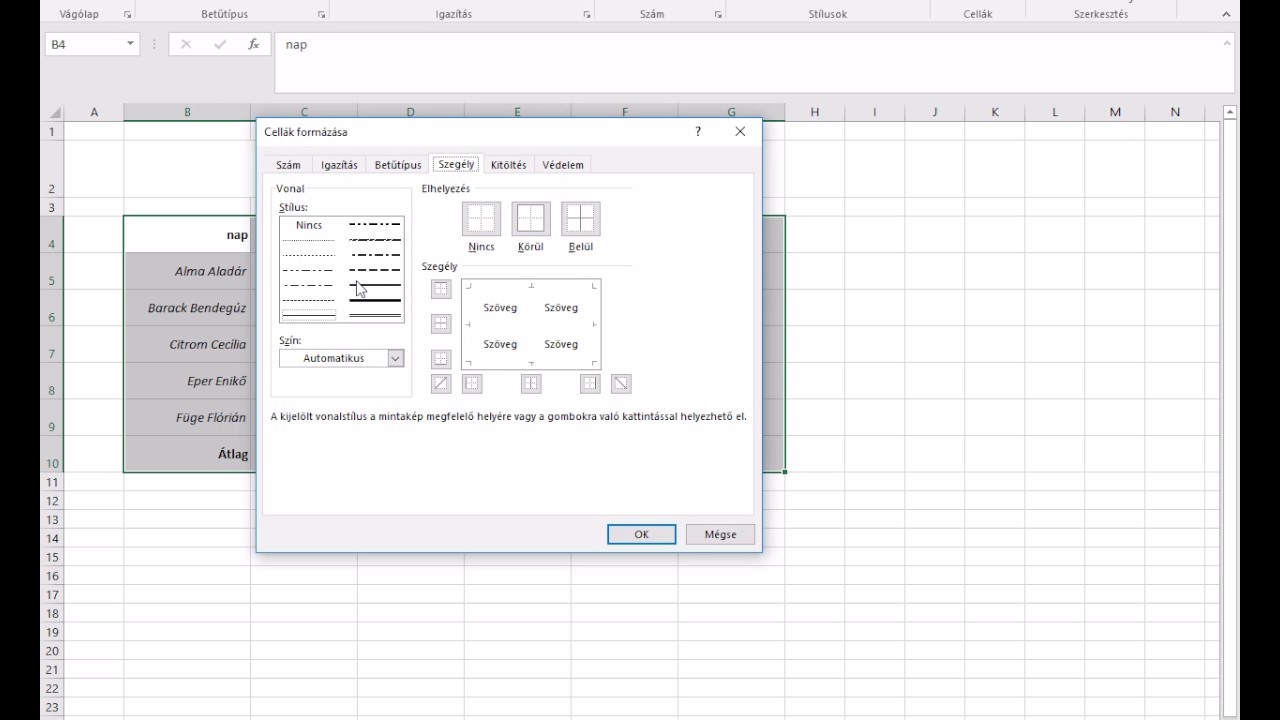Screen dimensions: 1280x720
Task: Open the Name Box dropdown arrow
Action: 130,44
